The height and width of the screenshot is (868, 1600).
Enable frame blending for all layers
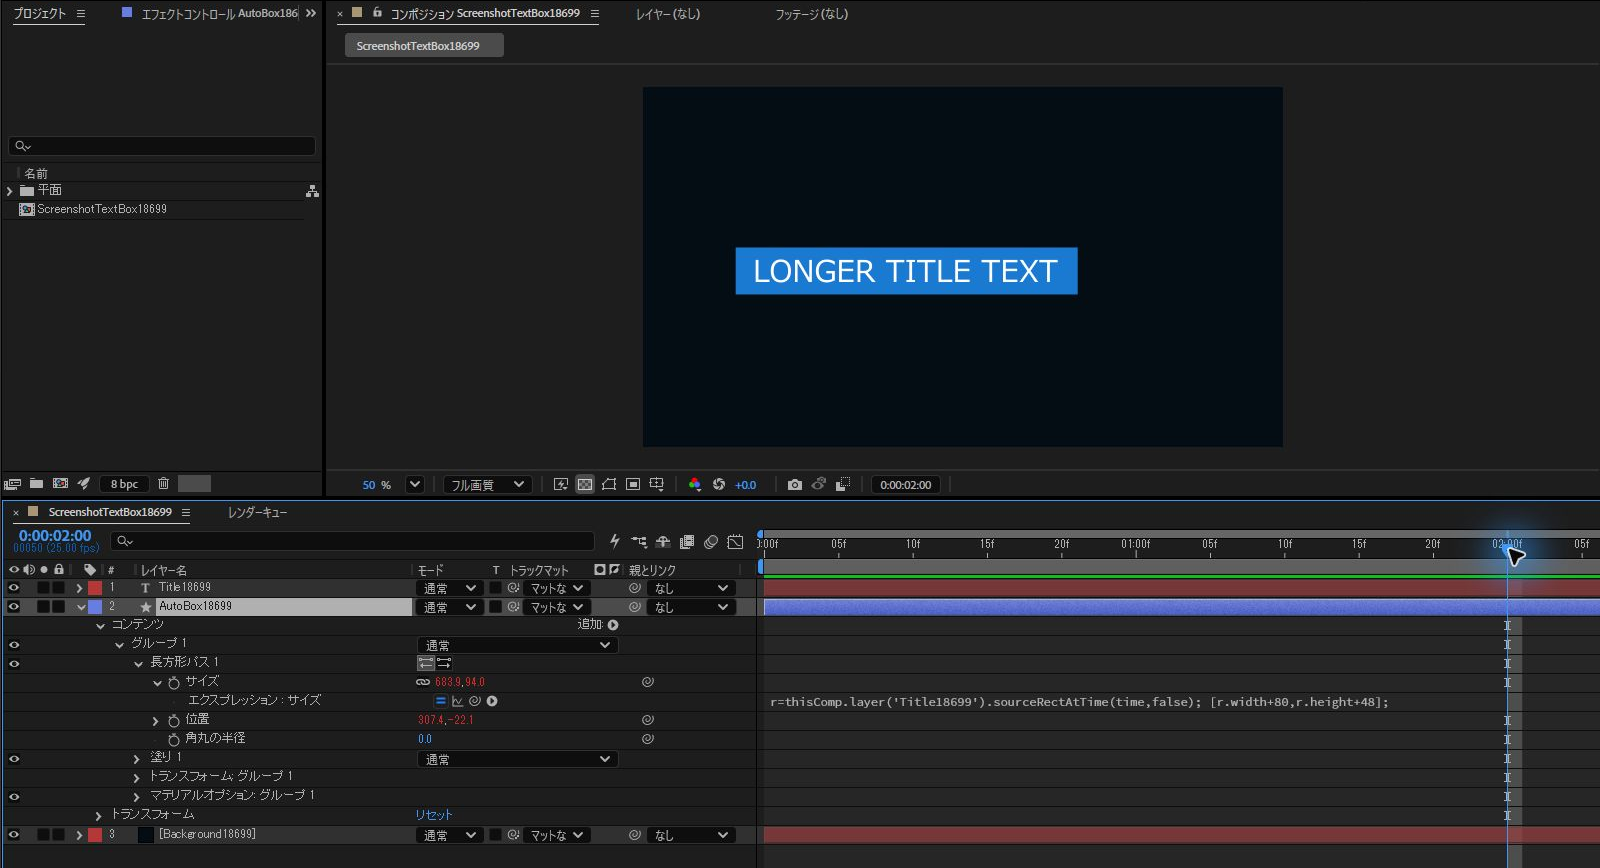tap(687, 542)
